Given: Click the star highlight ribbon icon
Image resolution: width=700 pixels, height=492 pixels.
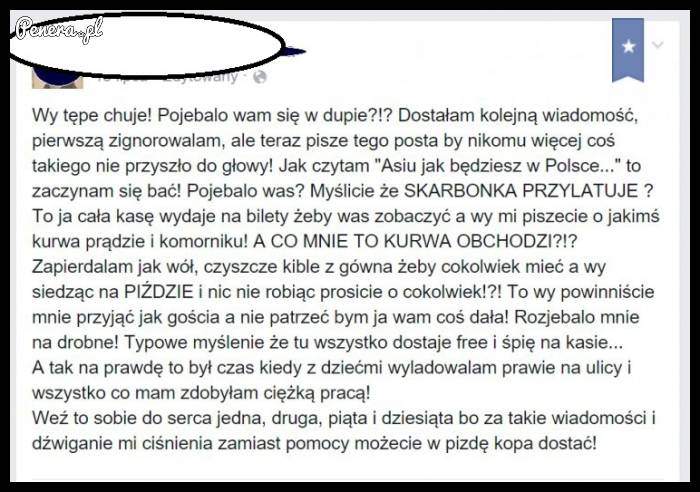Looking at the screenshot, I should coord(628,50).
